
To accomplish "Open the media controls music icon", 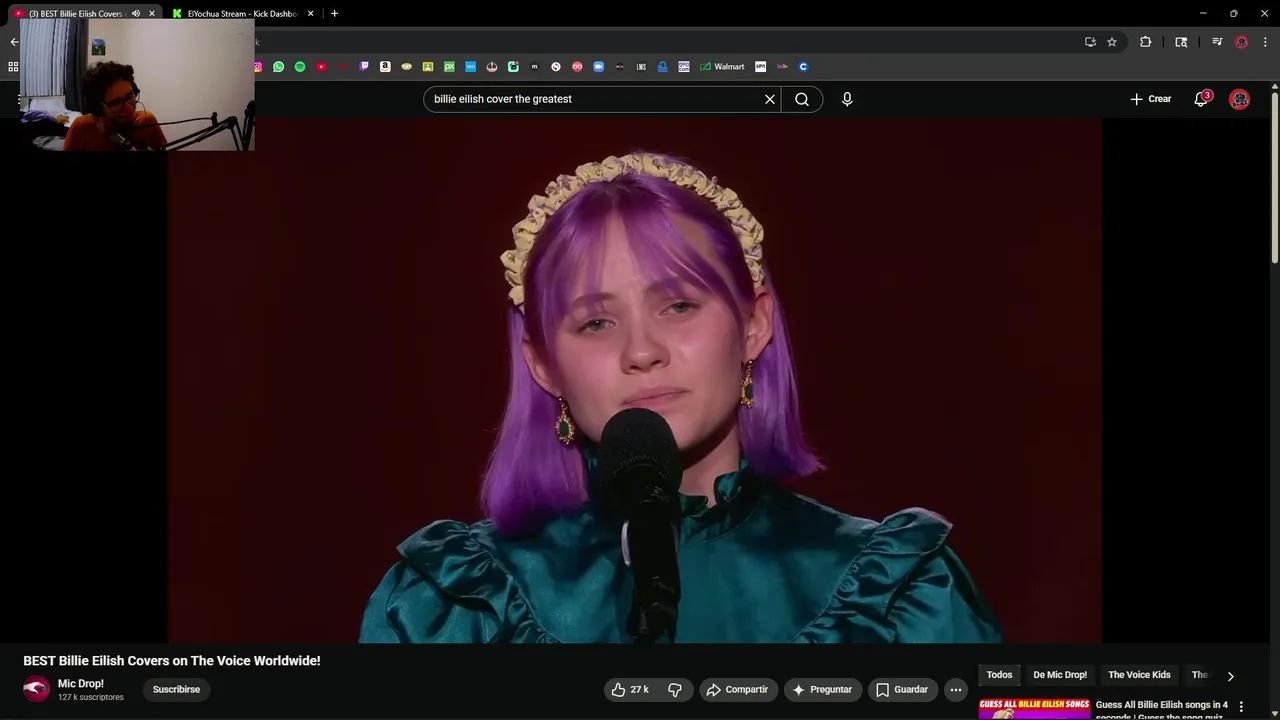I will point(1217,42).
